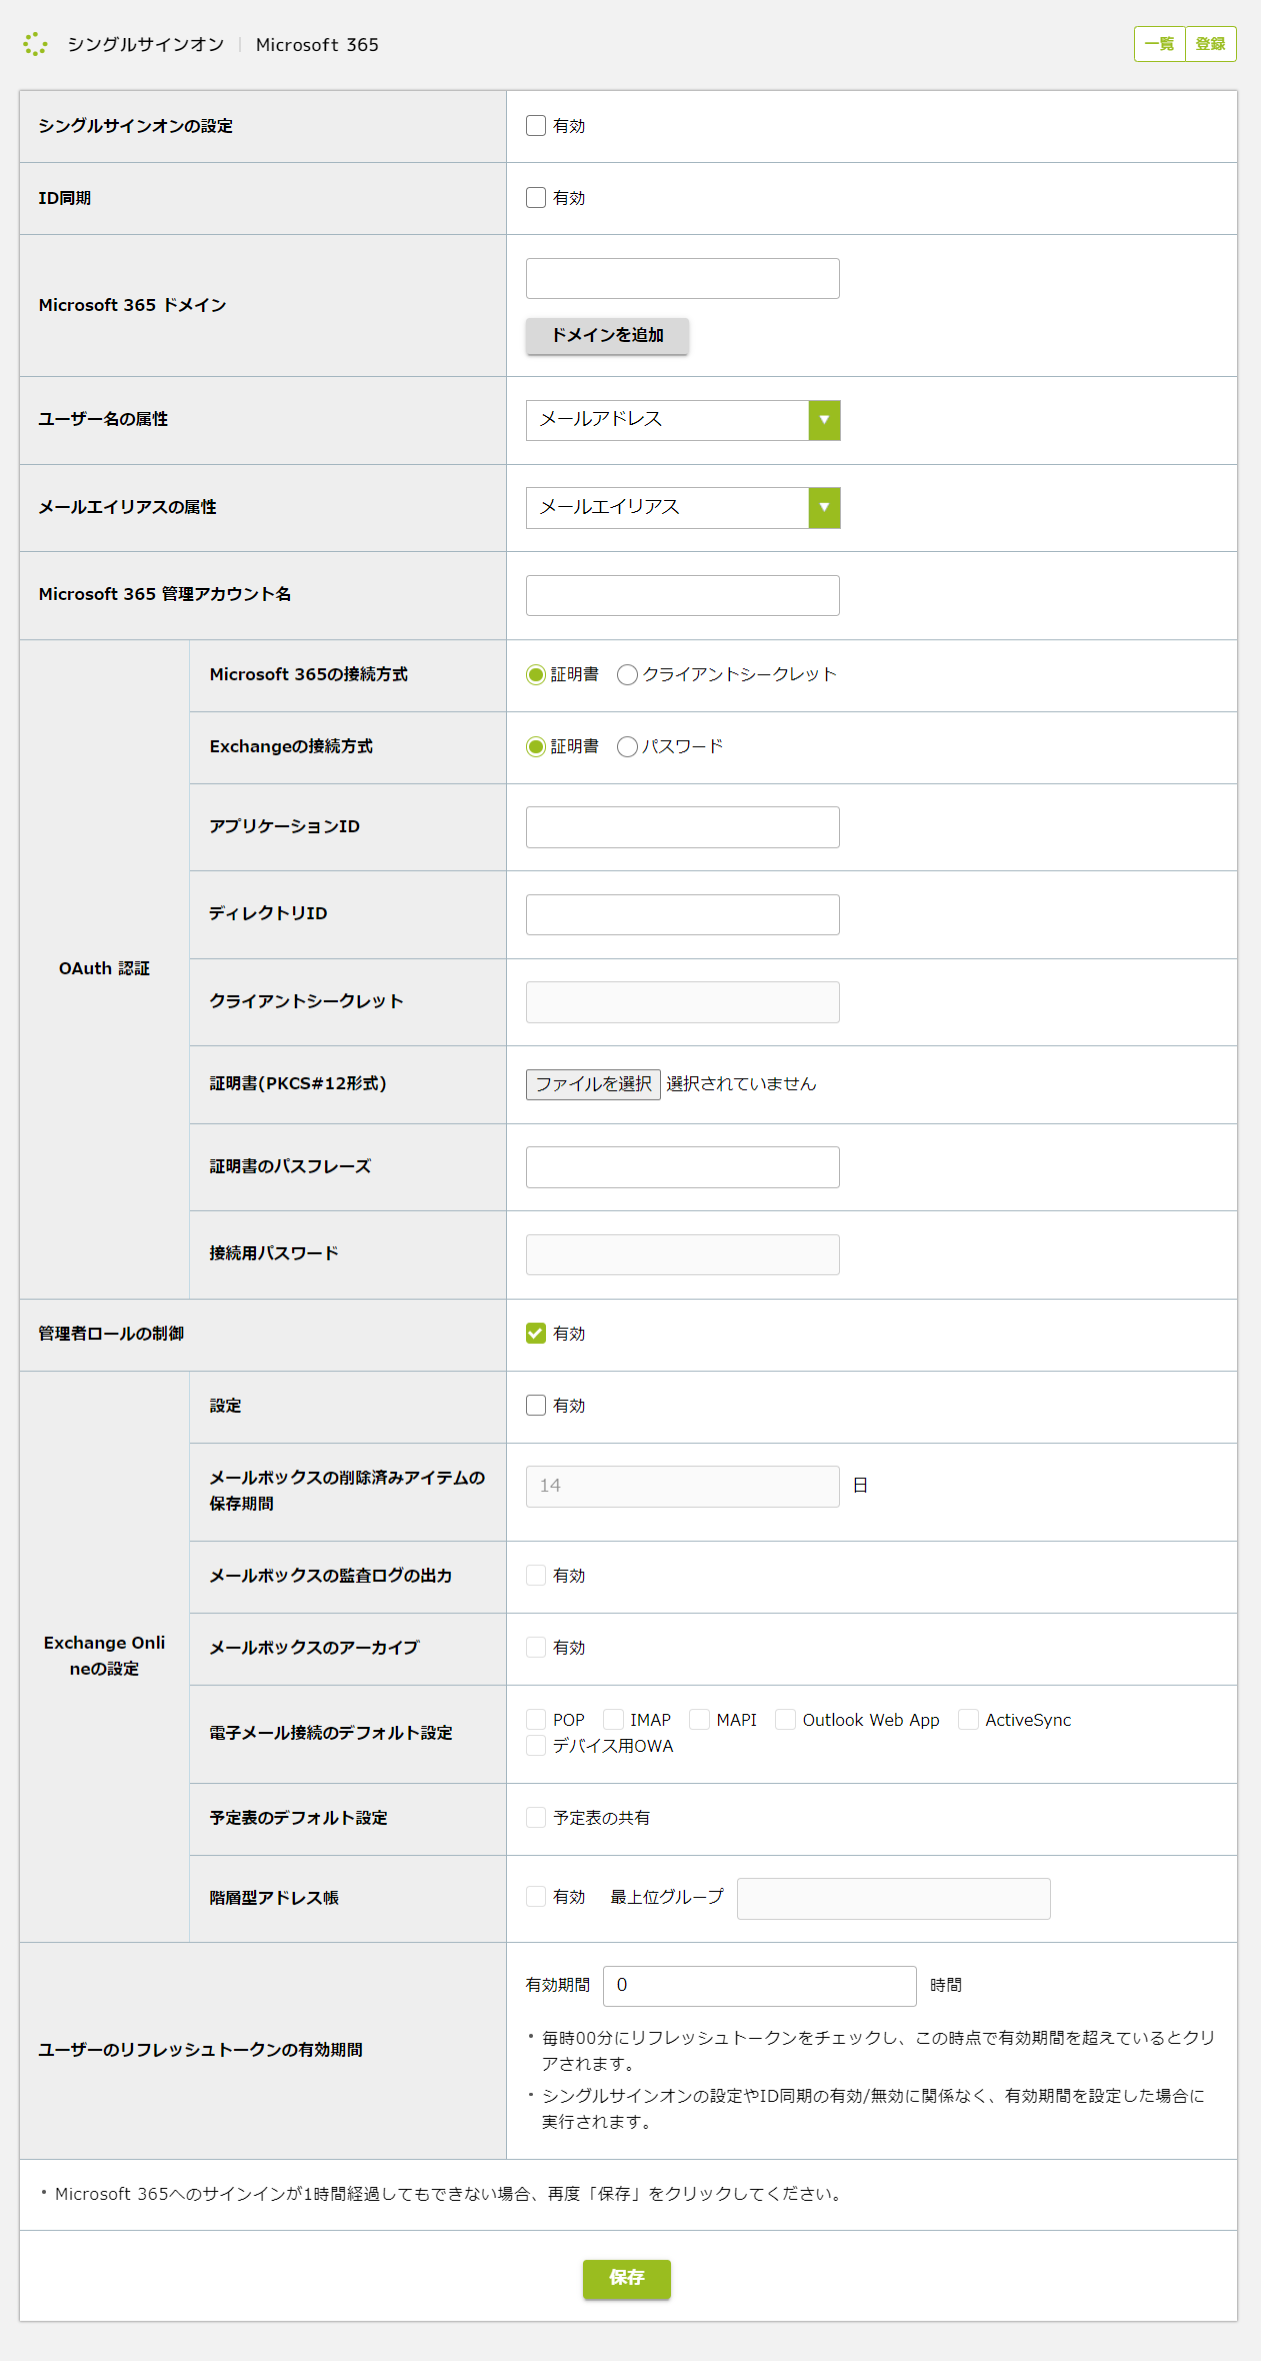Open the 一覧 list tab
Screen dimensions: 1261x2361
(1159, 44)
